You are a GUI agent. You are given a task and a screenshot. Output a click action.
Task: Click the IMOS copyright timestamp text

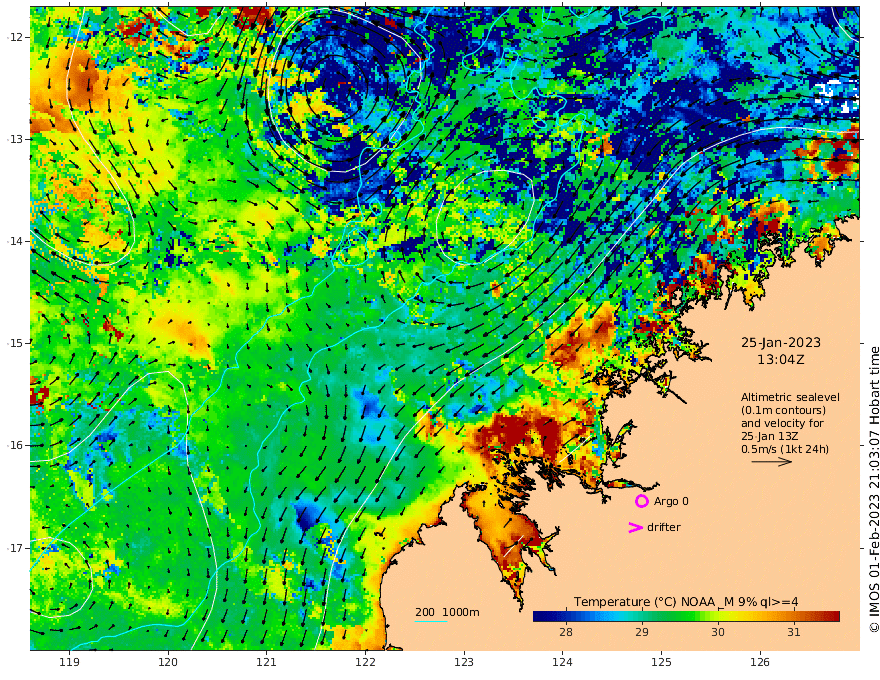874,489
